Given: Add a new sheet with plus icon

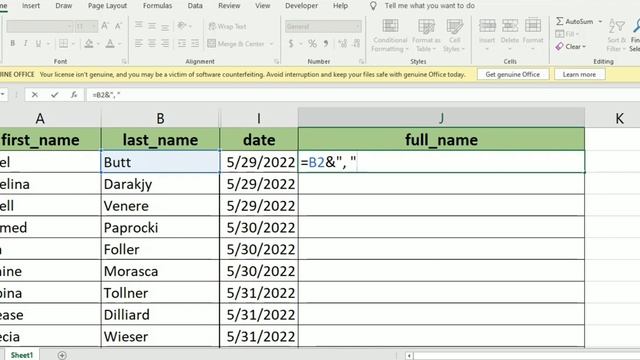Looking at the screenshot, I should [62, 356].
